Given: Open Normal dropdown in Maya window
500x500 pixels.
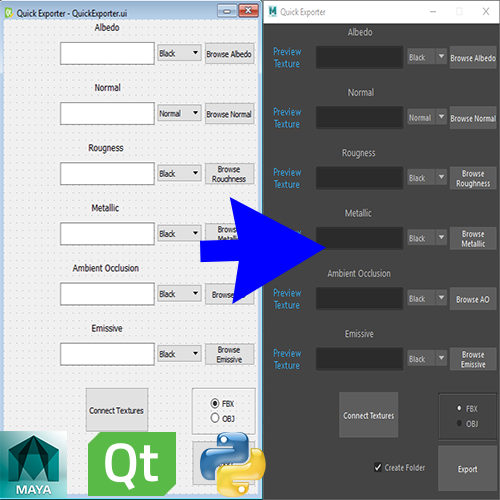Looking at the screenshot, I should click(x=427, y=117).
